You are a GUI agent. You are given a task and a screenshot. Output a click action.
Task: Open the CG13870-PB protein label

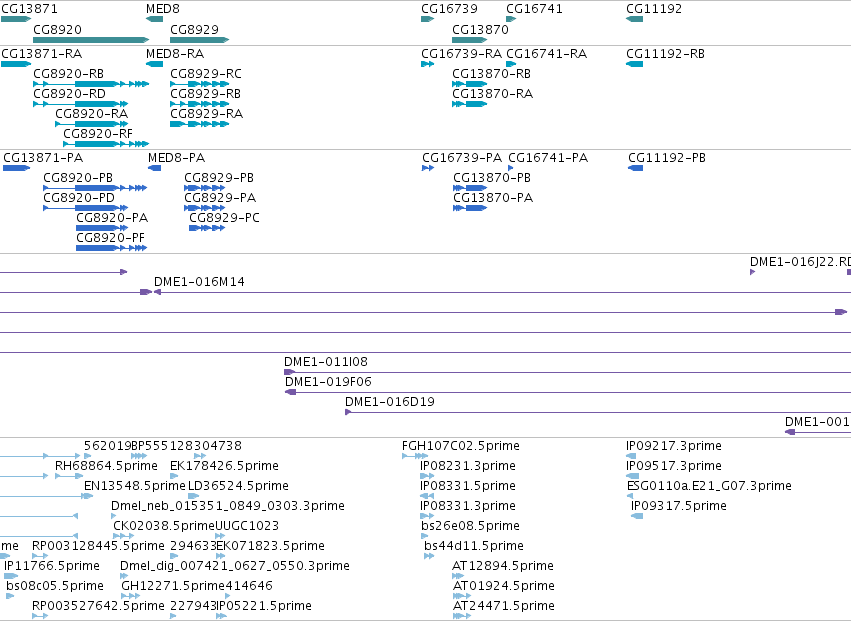pos(492,178)
